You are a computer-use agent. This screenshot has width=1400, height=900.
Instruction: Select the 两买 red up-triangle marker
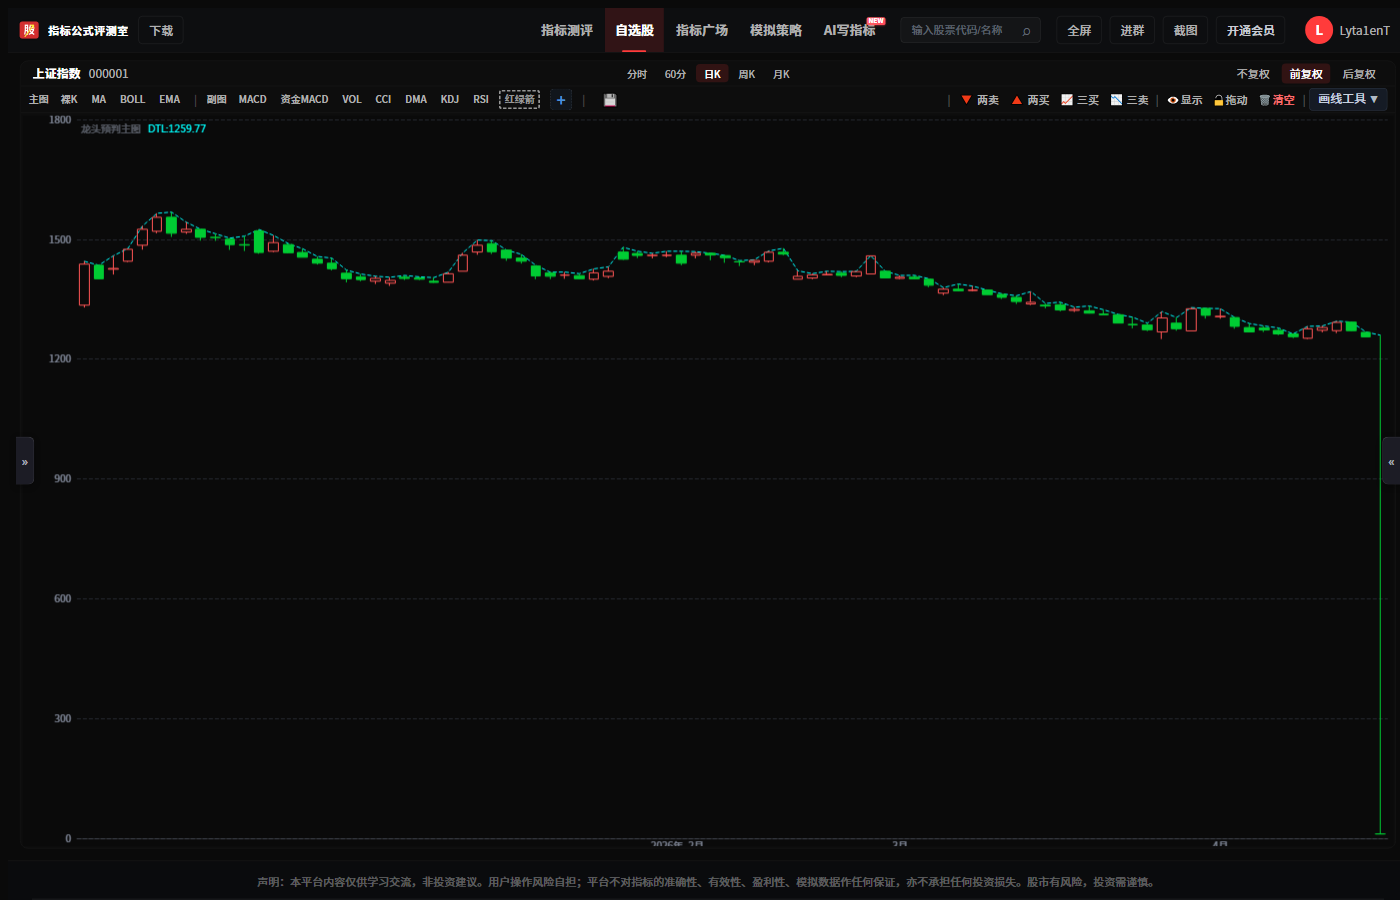1030,100
